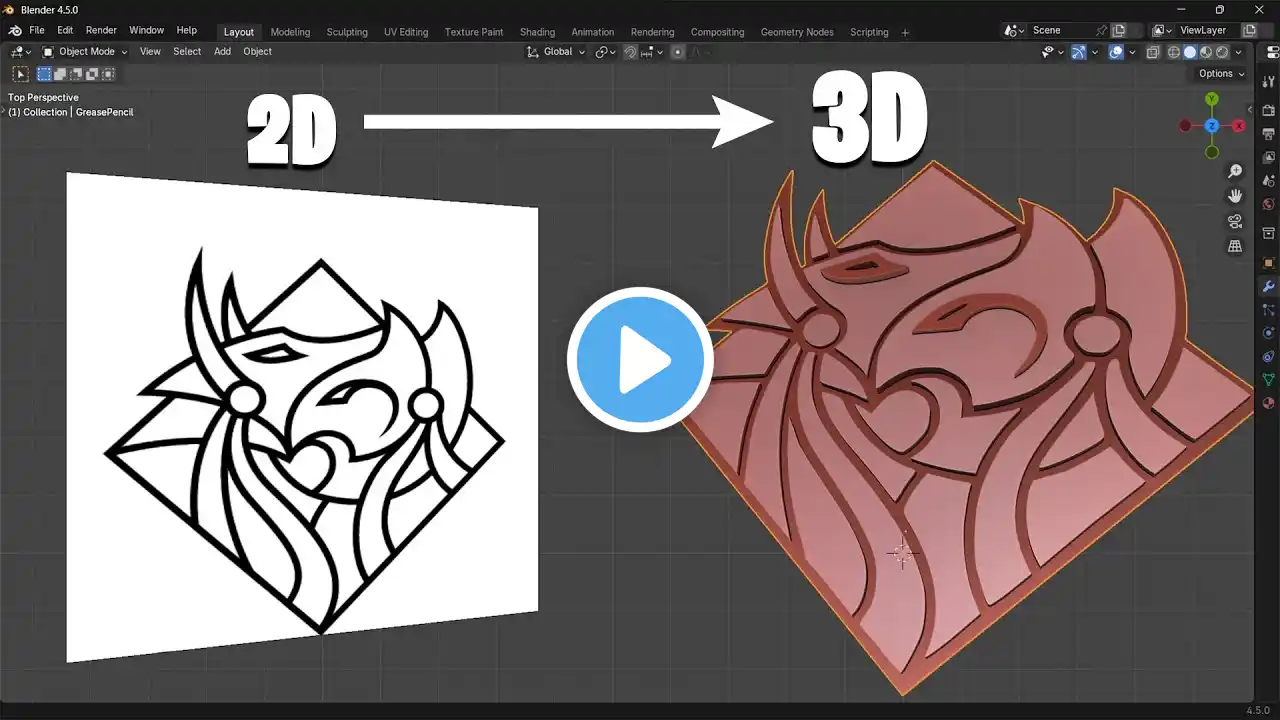Image resolution: width=1280 pixels, height=720 pixels.
Task: Toggle X-Ray mode
Action: click(x=1153, y=52)
